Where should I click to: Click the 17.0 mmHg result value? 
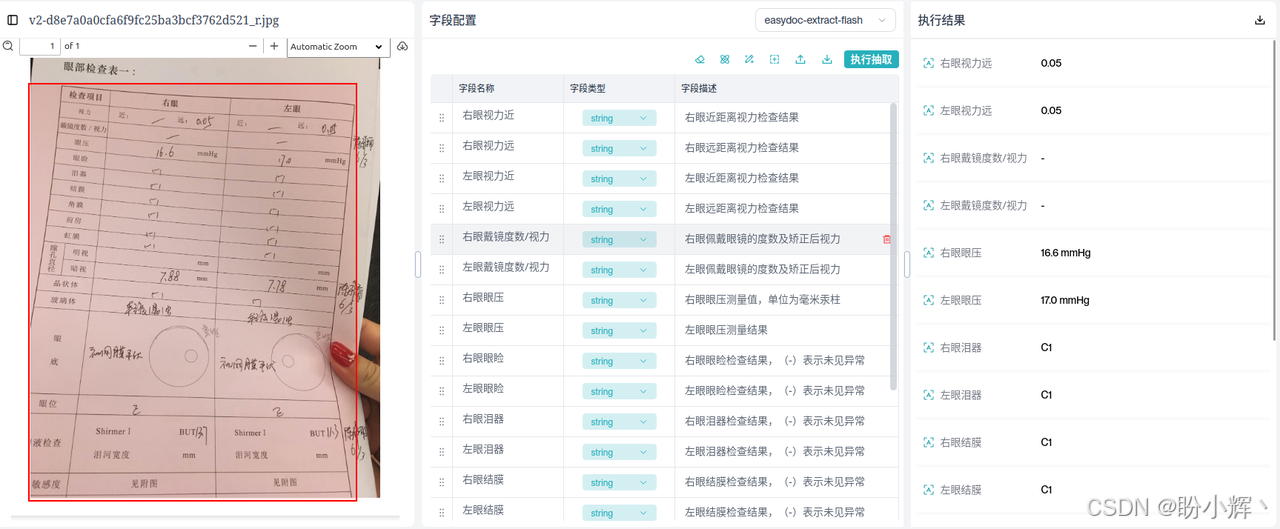[x=1065, y=300]
